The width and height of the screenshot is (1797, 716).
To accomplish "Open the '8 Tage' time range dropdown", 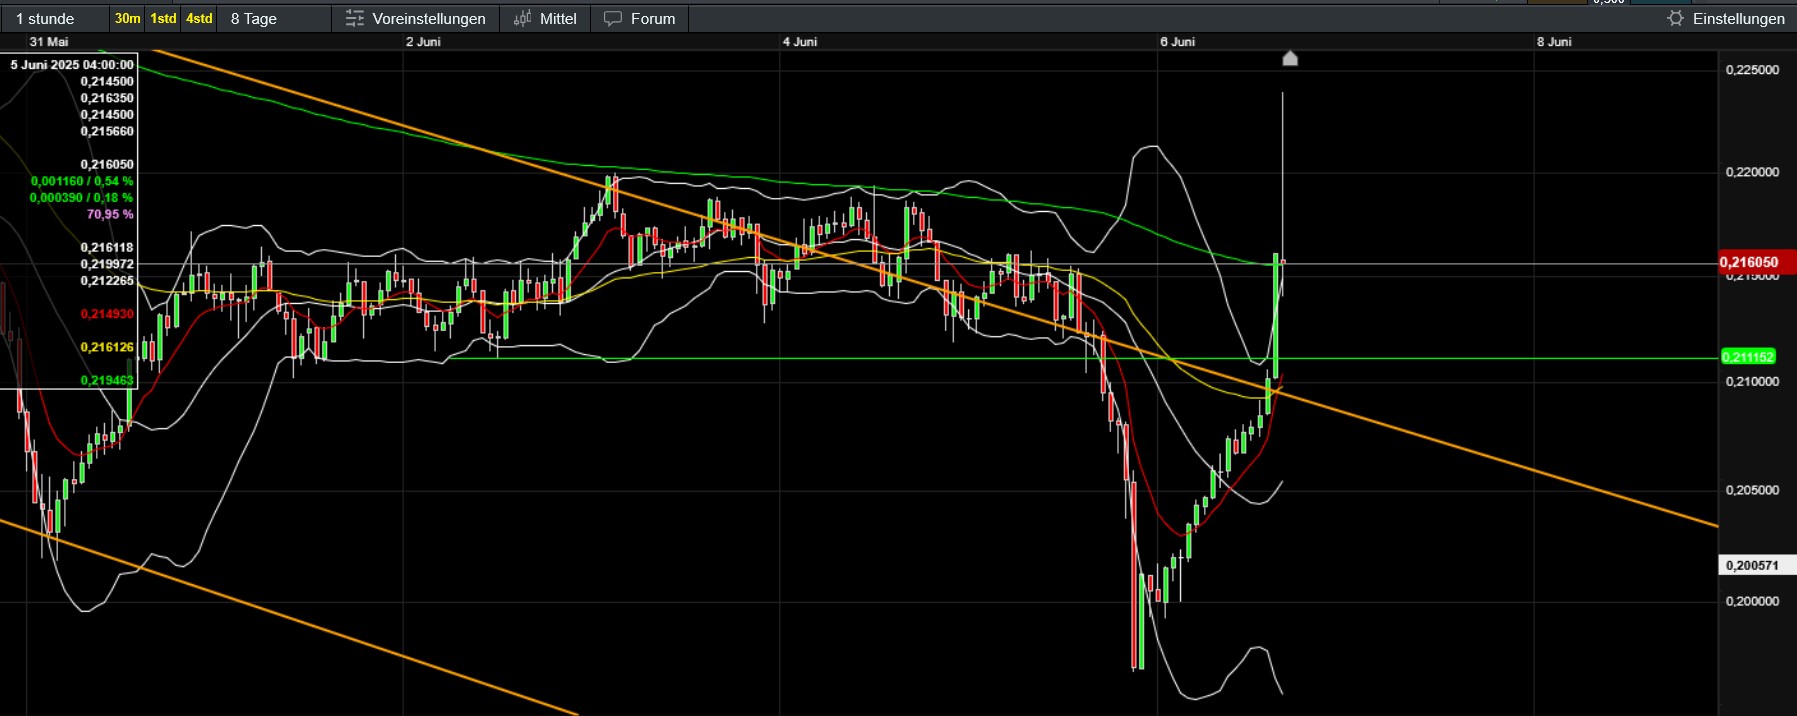I will (x=275, y=18).
